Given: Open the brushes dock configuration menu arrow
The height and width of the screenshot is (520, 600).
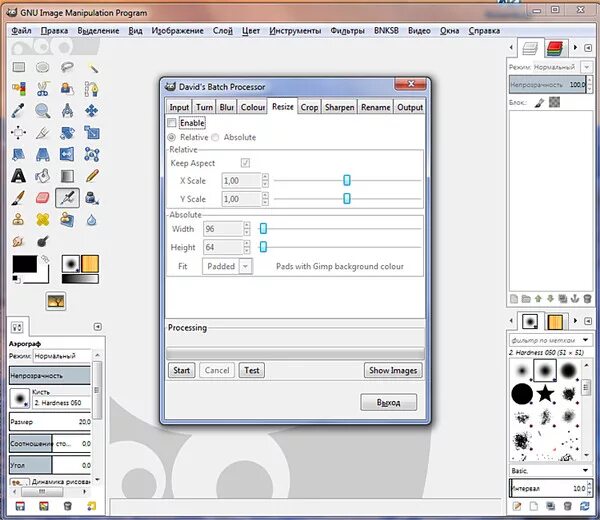Looking at the screenshot, I should [x=588, y=321].
